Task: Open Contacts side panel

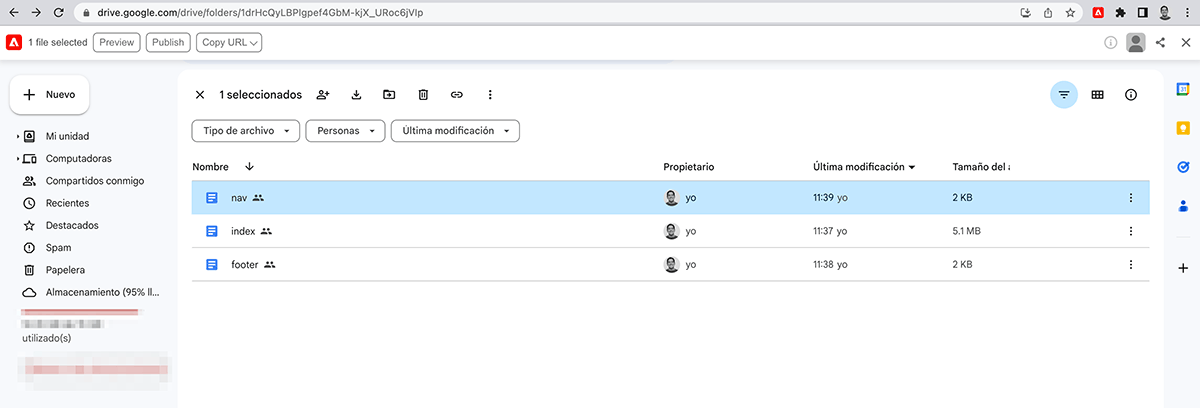Action: pyautogui.click(x=1182, y=207)
